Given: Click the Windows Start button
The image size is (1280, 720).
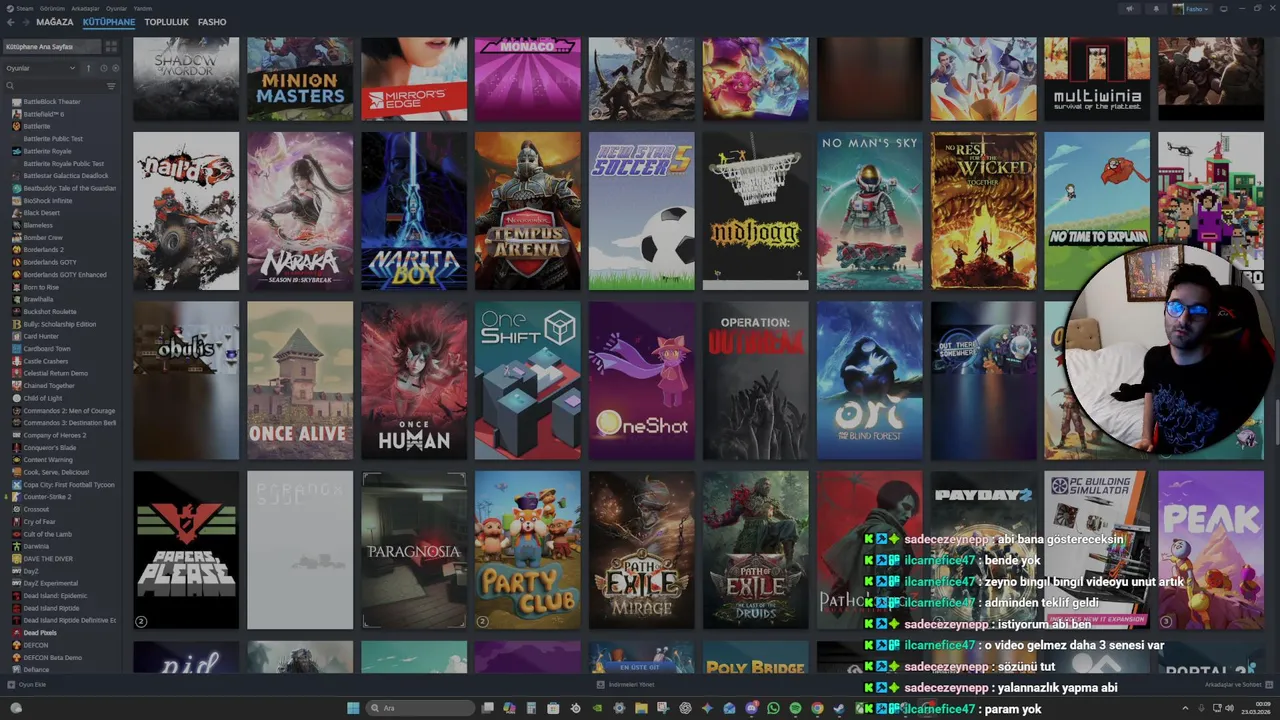Looking at the screenshot, I should pyautogui.click(x=353, y=708).
